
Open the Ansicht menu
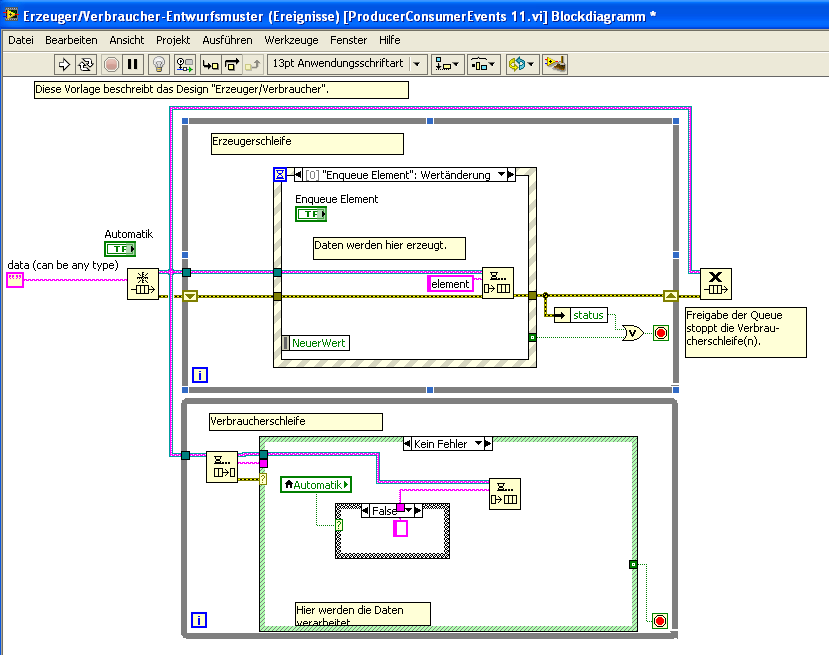pos(126,40)
